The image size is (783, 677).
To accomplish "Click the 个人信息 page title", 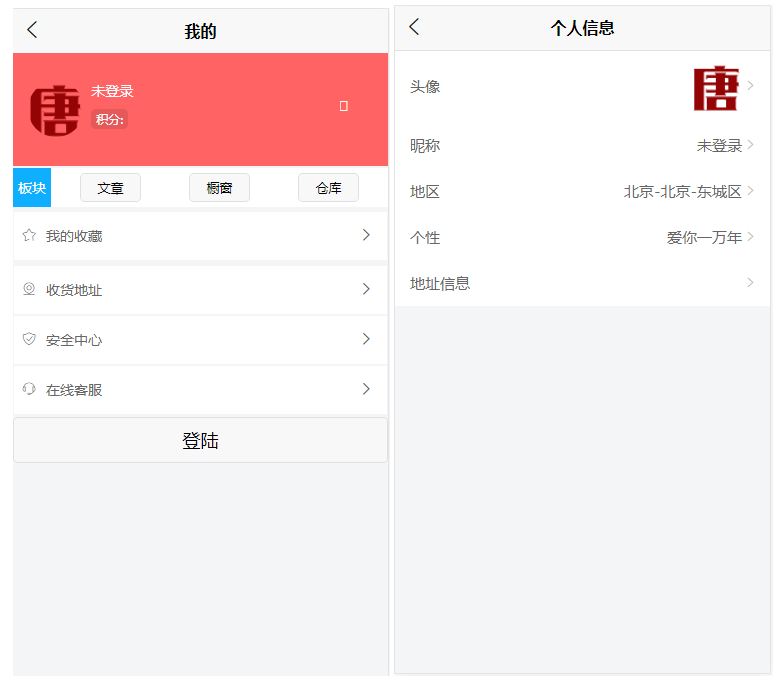I will click(582, 28).
